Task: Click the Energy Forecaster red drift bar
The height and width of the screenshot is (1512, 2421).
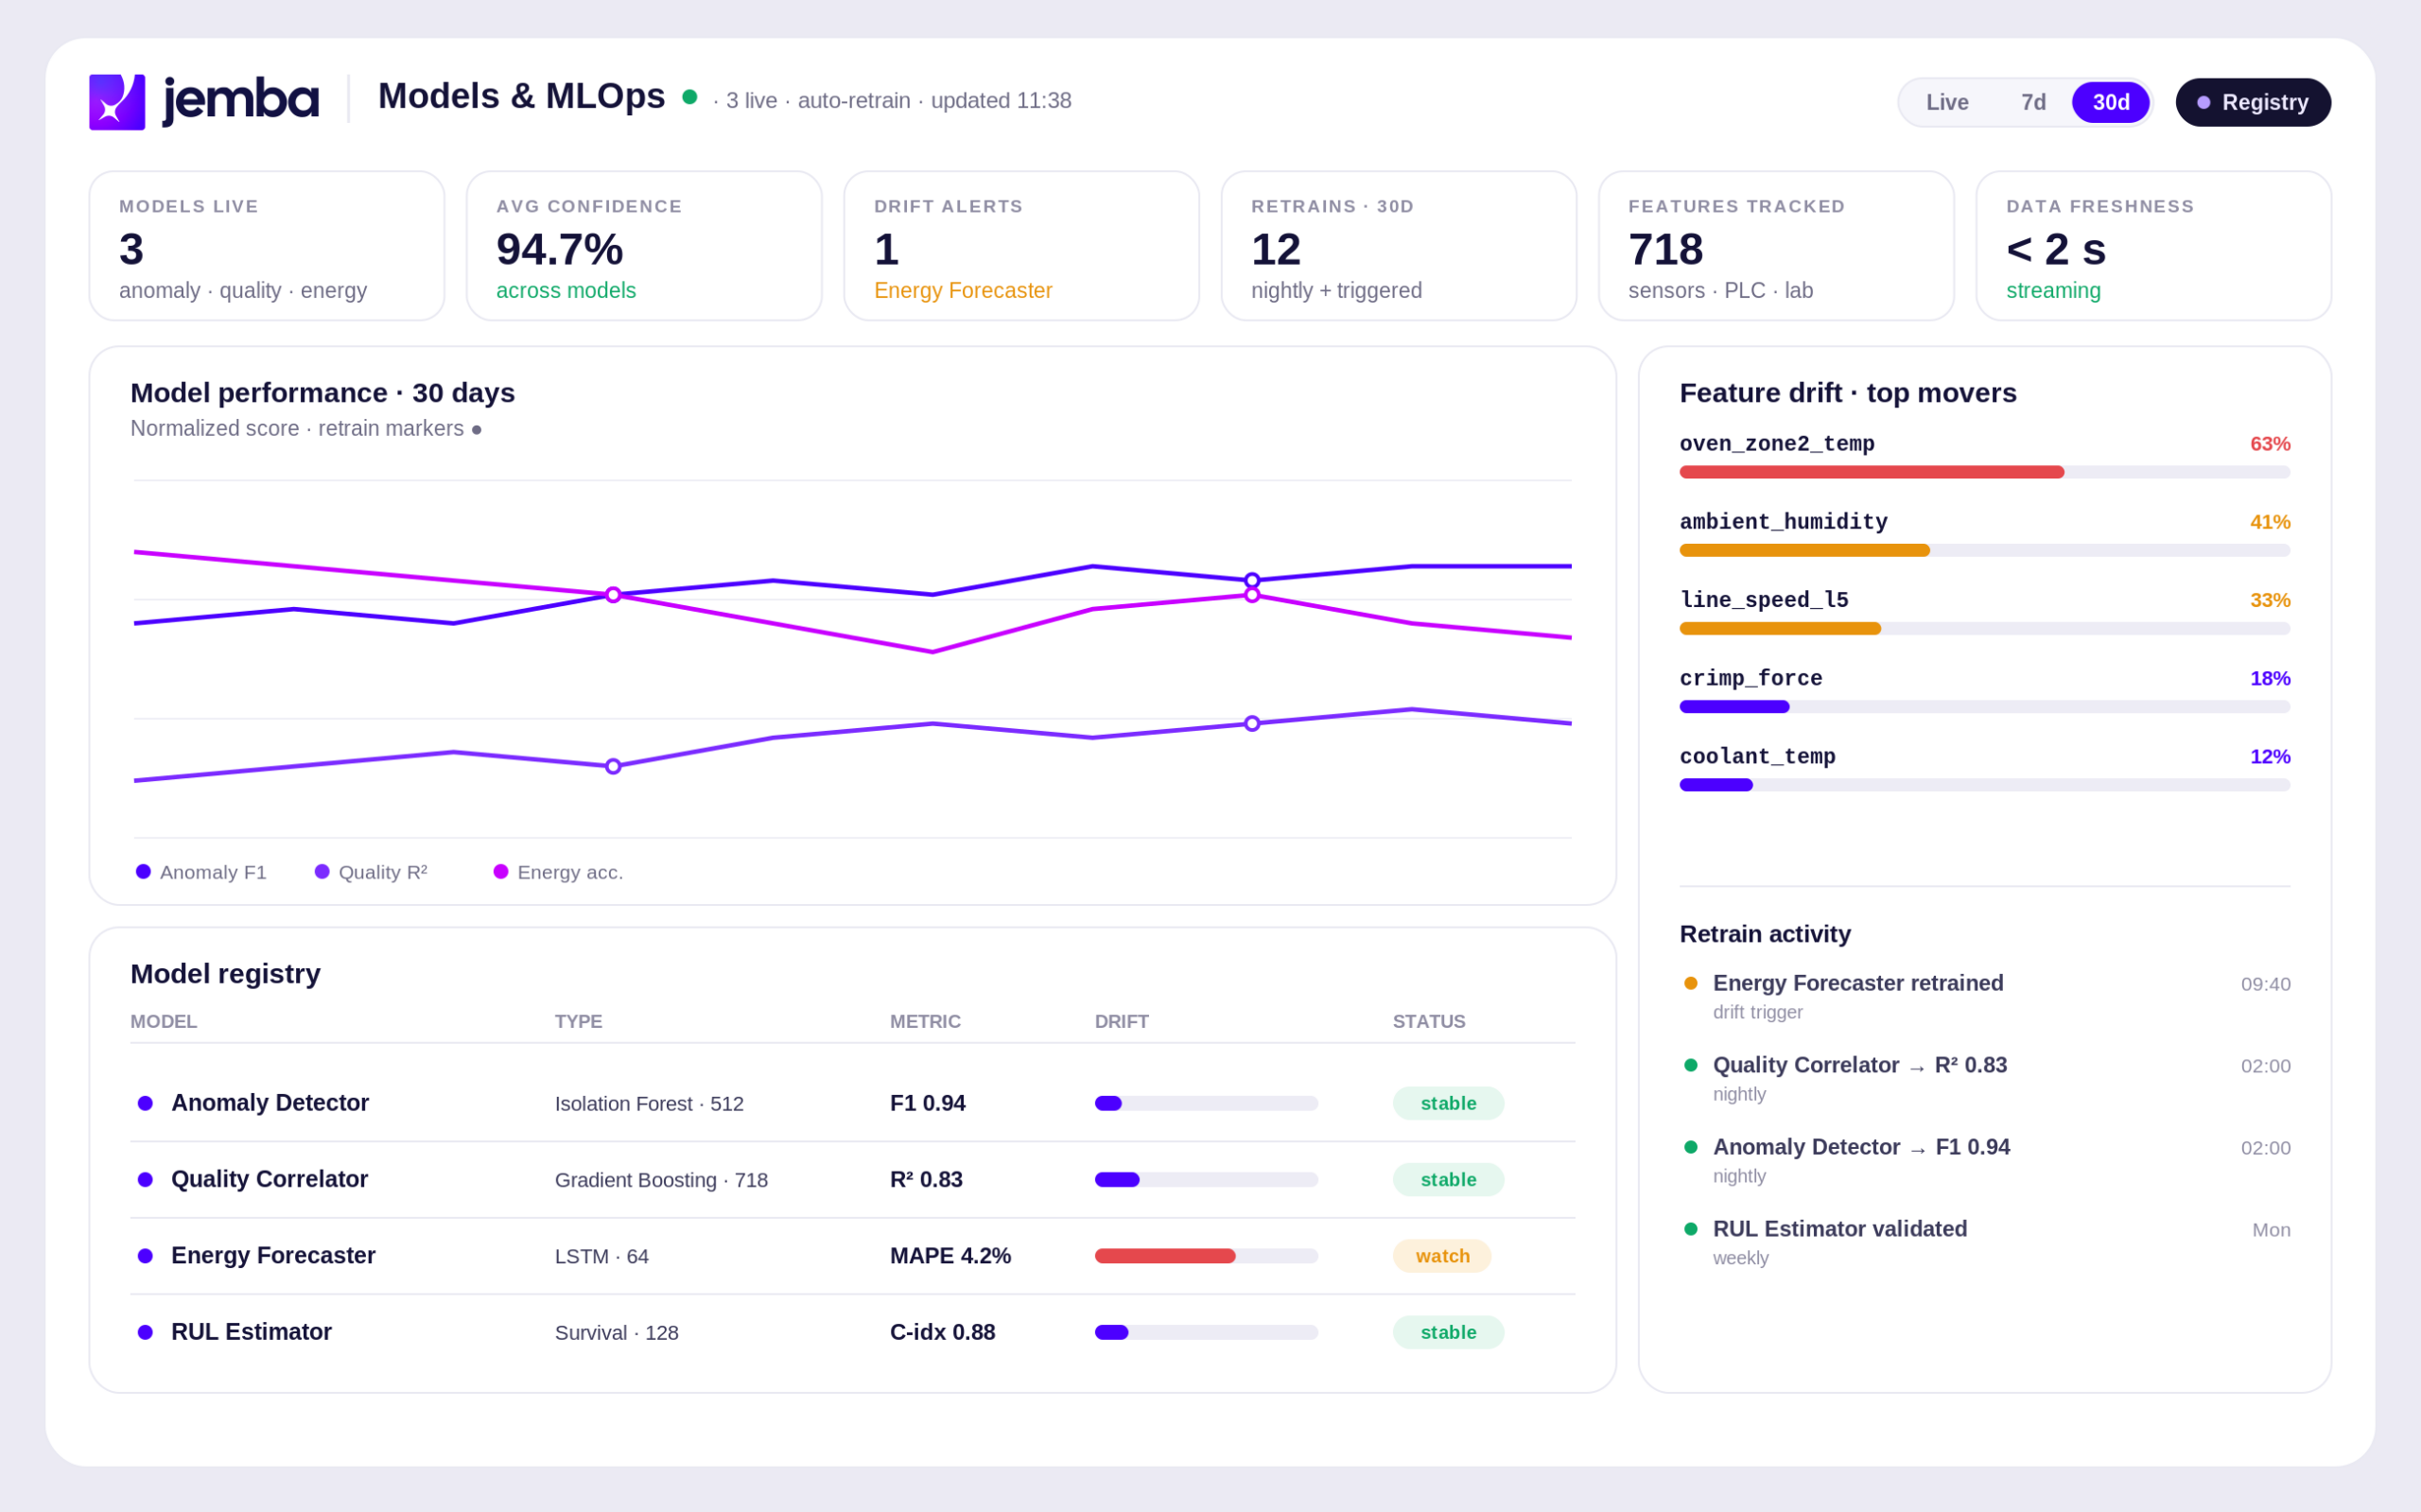Action: click(x=1165, y=1256)
